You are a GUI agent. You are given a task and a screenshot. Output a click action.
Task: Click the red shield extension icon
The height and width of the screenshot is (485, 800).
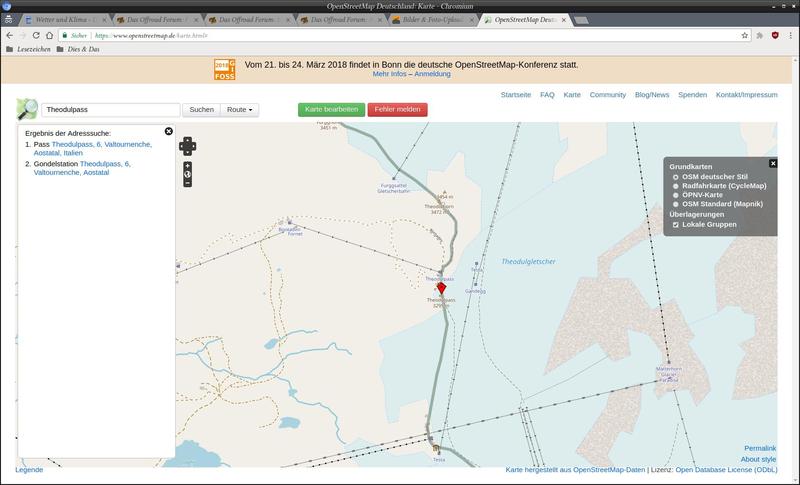click(775, 35)
